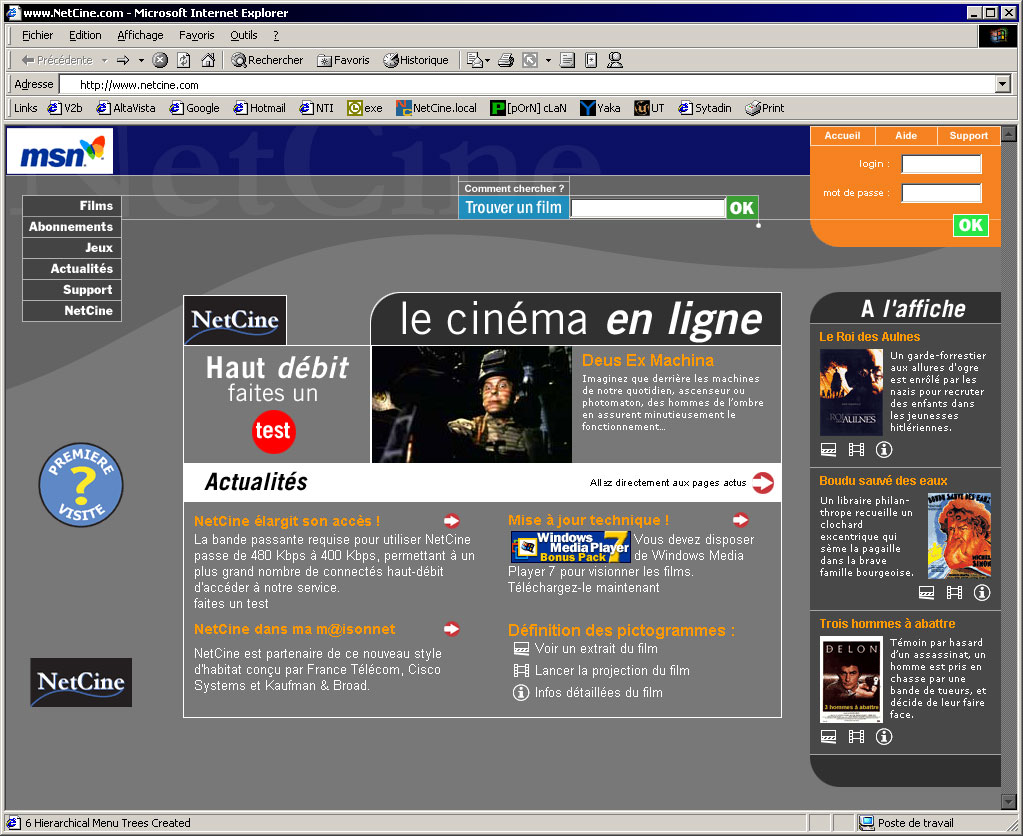The width and height of the screenshot is (1023, 836).
Task: Click the vertical scrollbar down arrow
Action: click(x=1008, y=801)
